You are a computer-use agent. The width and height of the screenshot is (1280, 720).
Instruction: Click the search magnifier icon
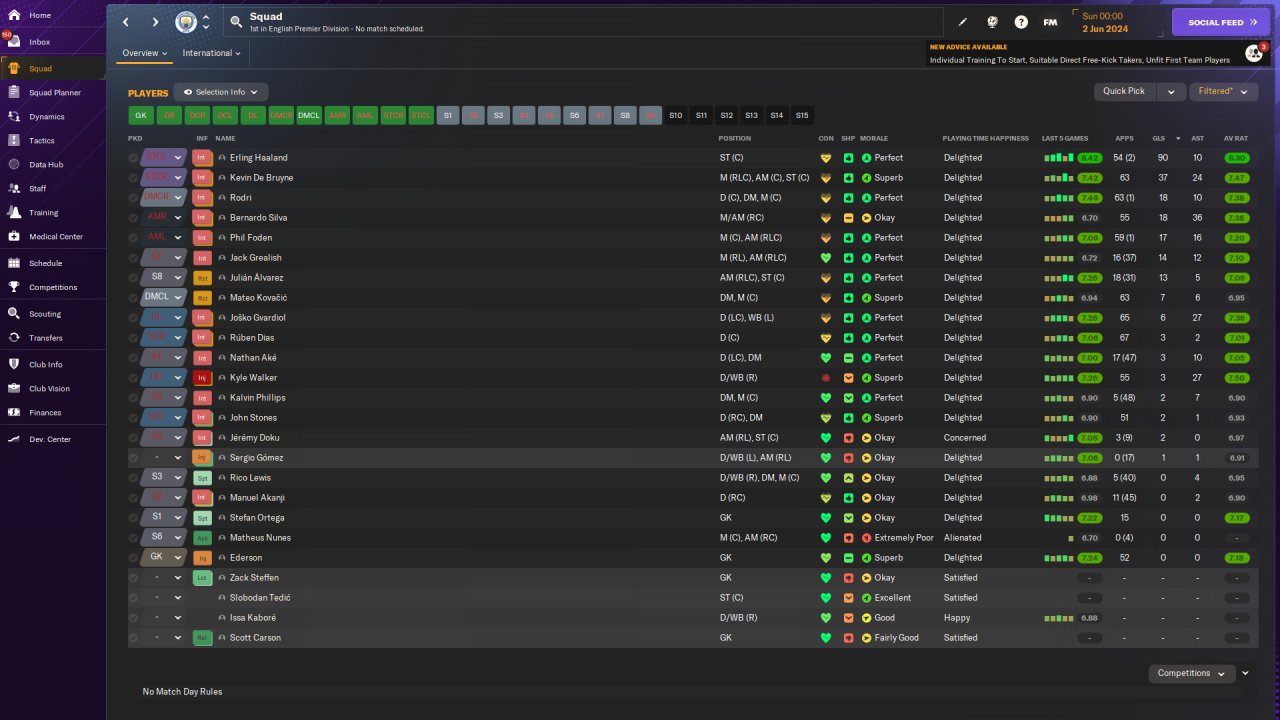point(236,21)
